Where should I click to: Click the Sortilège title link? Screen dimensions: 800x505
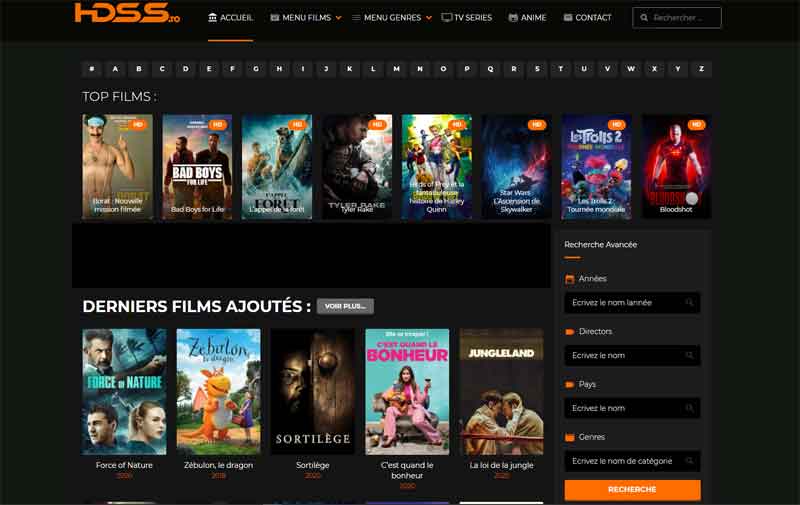[x=313, y=465]
